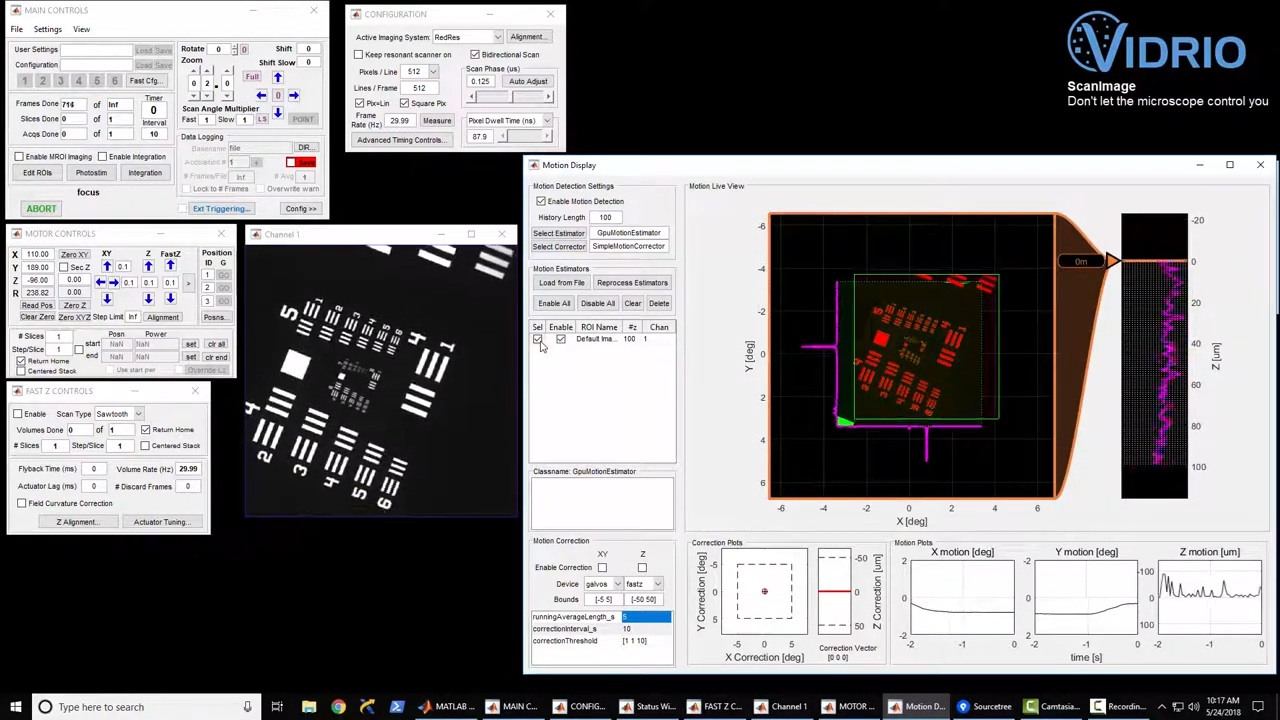Viewport: 1280px width, 720px height.
Task: Open the Settings menu in Main Controls
Action: point(47,29)
